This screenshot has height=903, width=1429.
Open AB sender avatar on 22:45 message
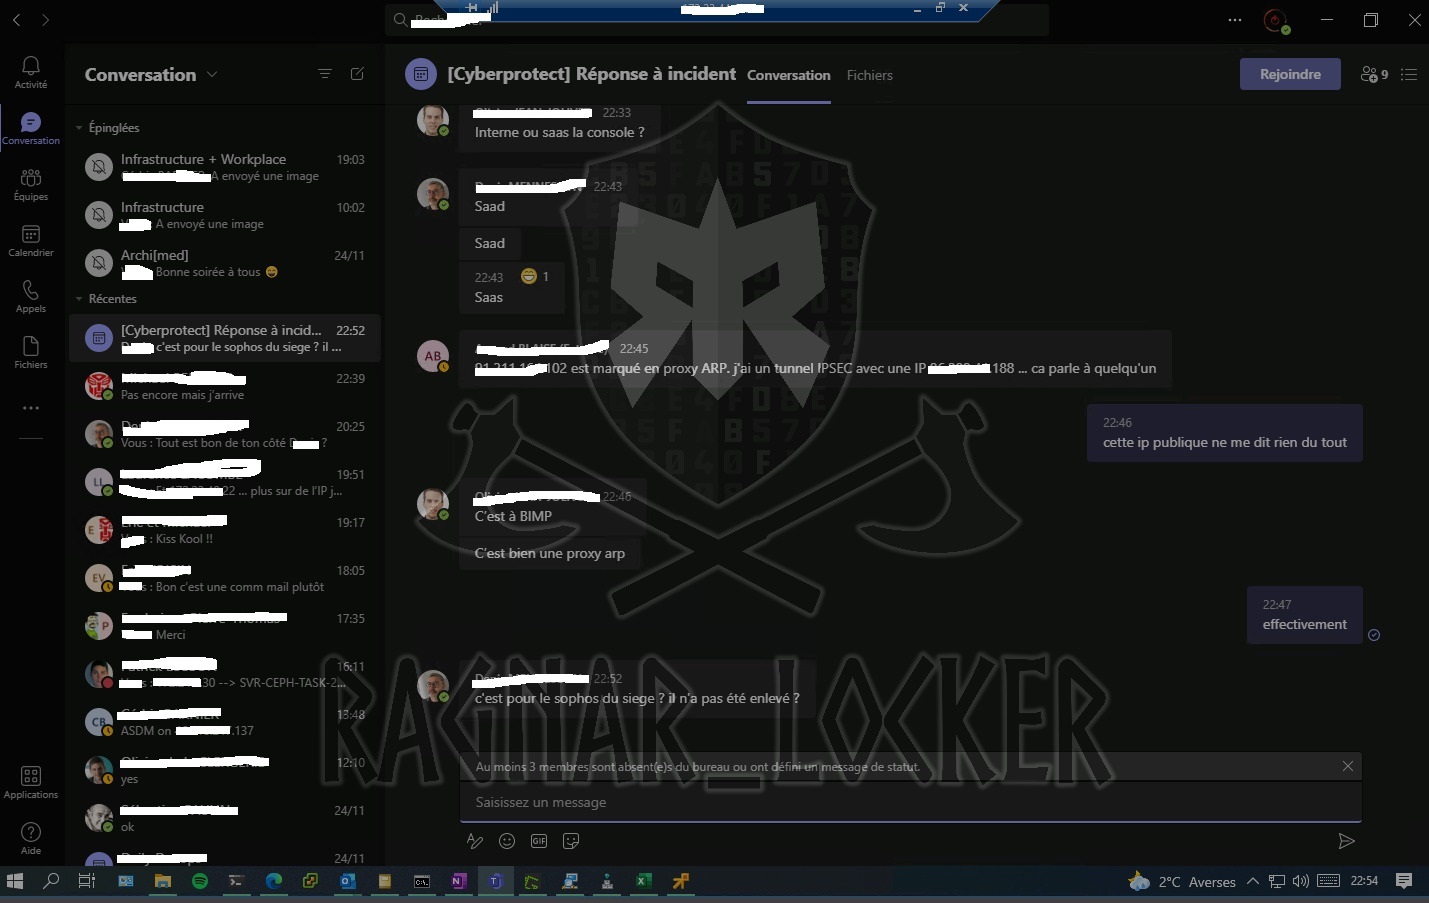432,356
